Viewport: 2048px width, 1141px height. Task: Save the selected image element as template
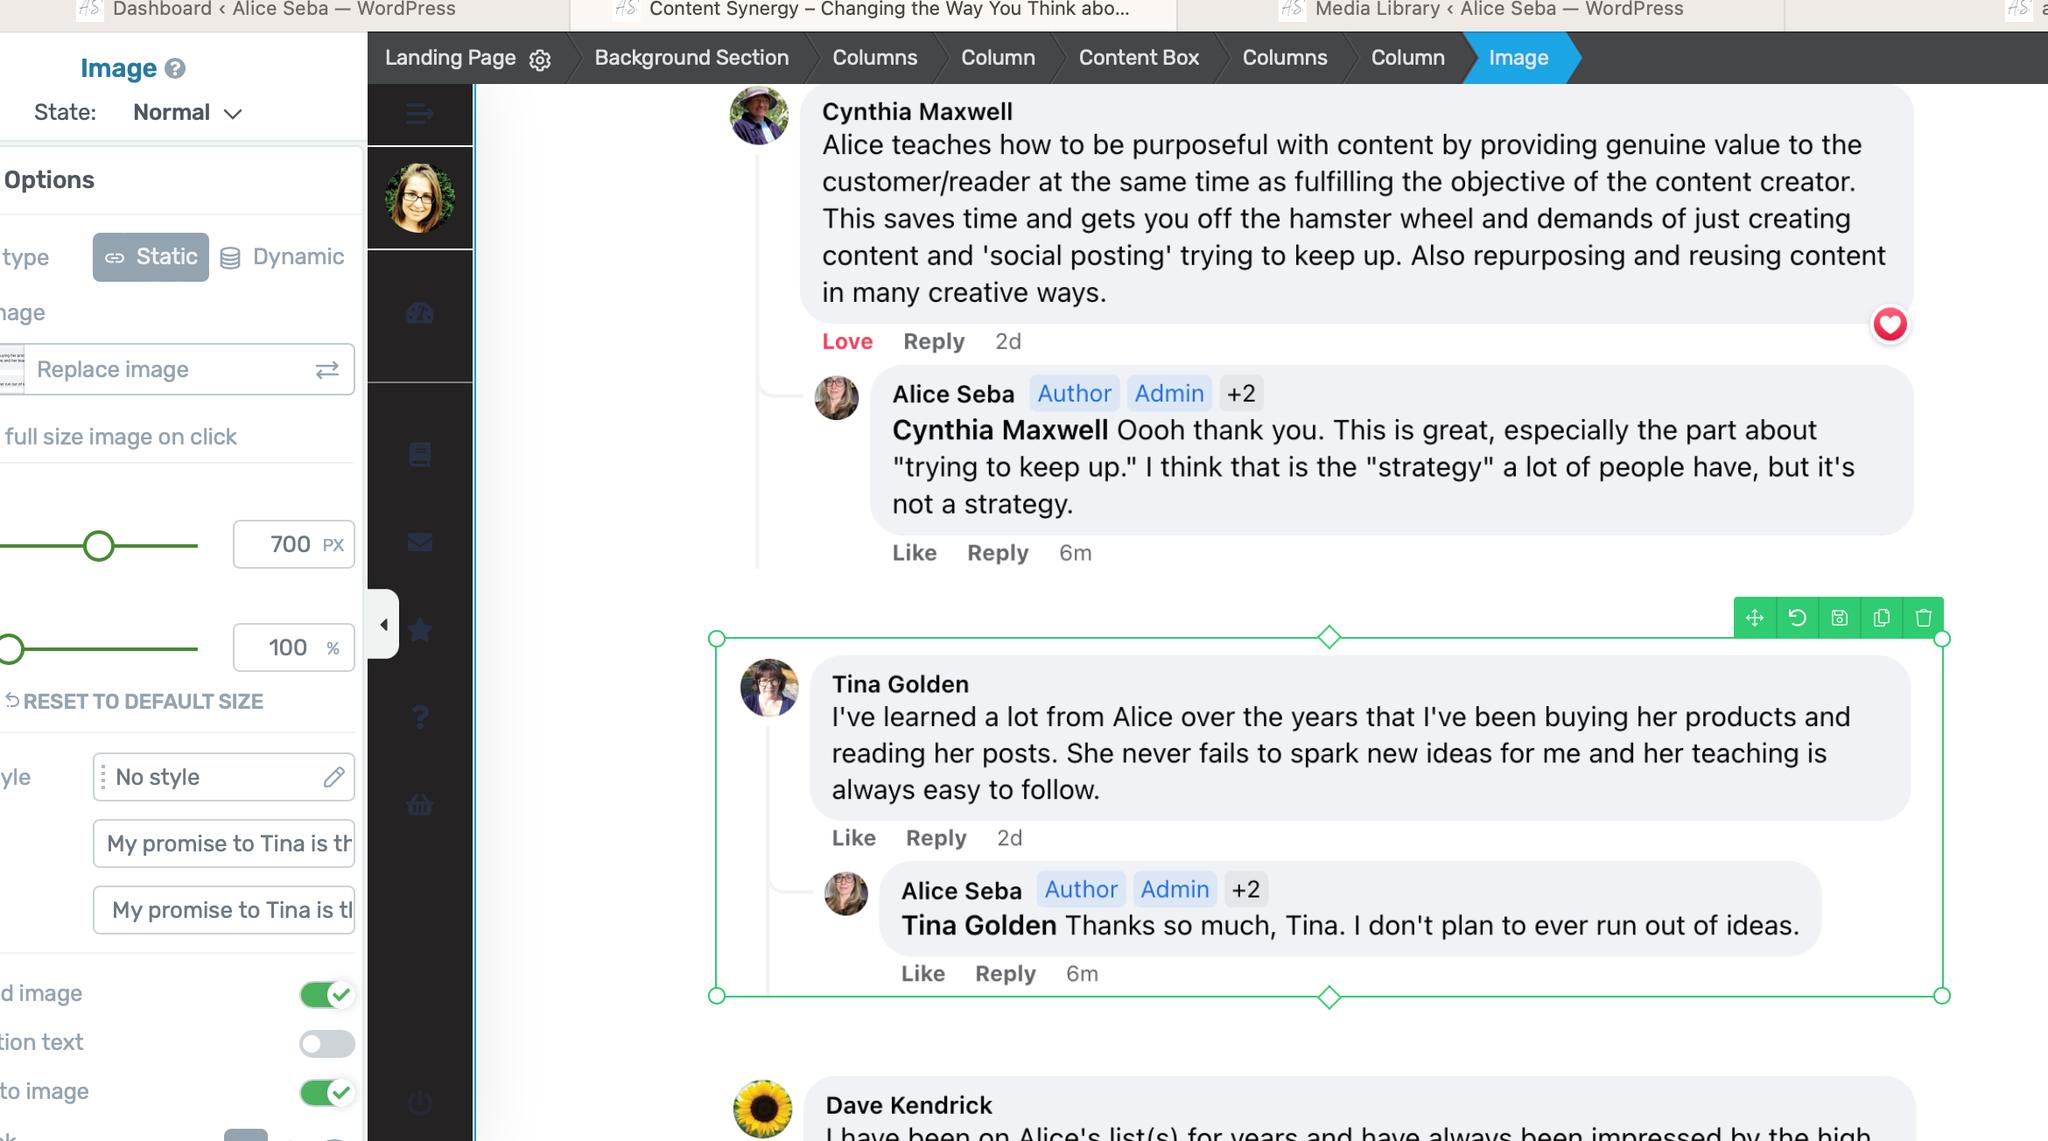(x=1839, y=618)
